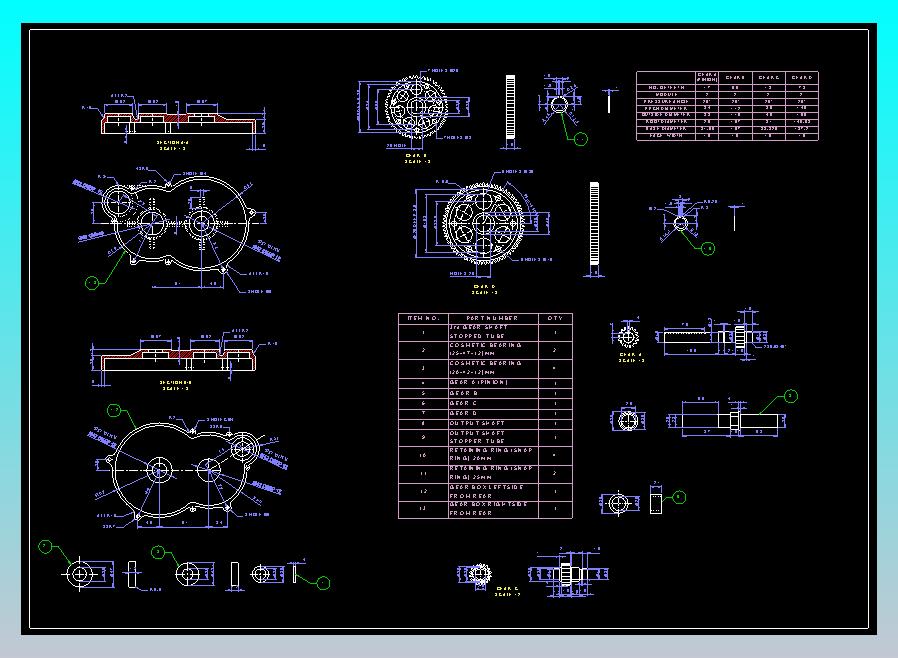Select the 3rd GEAR SHAFT STOPPER TUBE row
Screen dimensions: 898x658
(485, 332)
